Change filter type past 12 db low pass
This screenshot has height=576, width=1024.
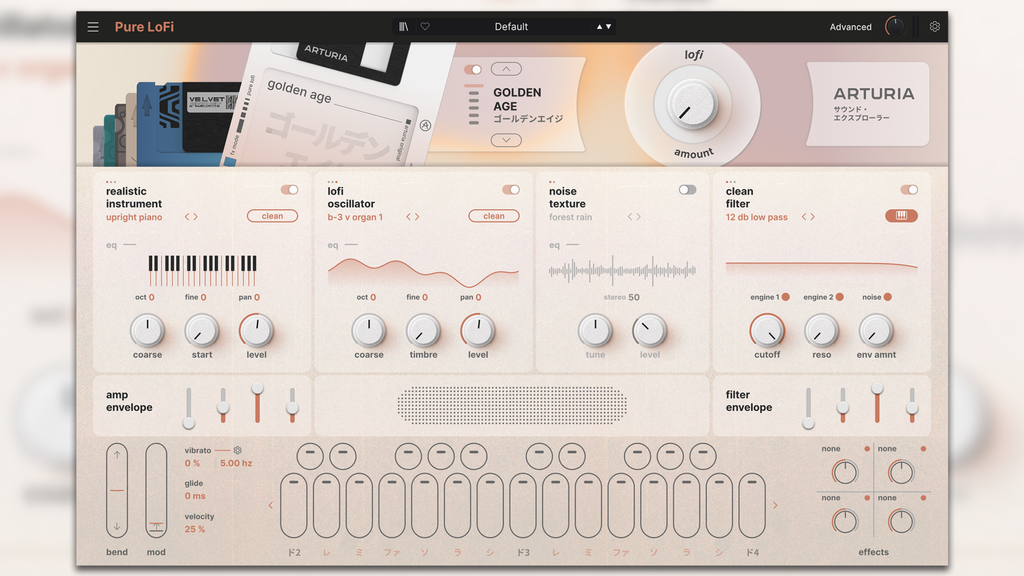(812, 215)
